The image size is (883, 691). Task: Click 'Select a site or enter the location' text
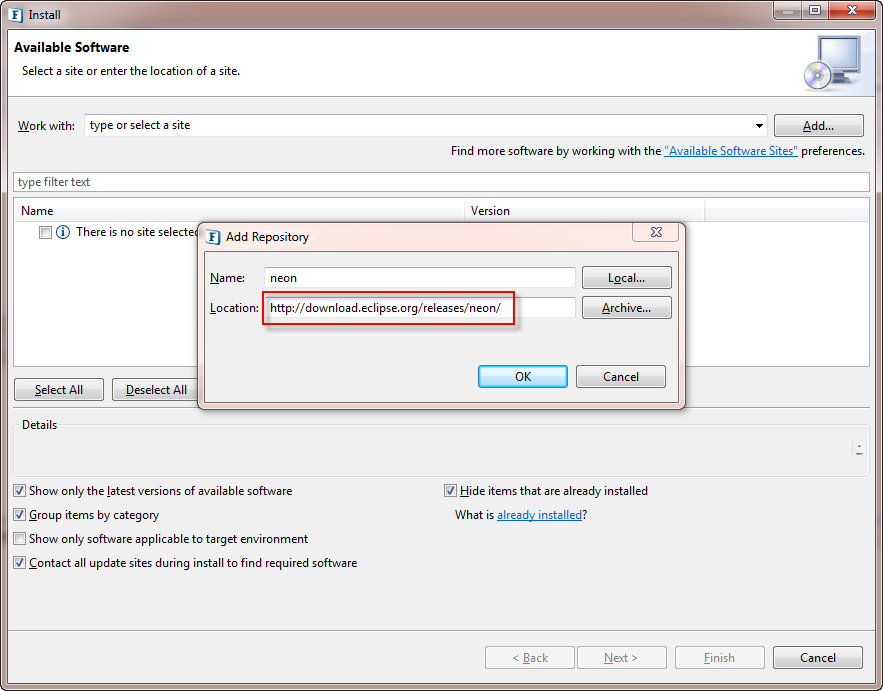[x=131, y=71]
